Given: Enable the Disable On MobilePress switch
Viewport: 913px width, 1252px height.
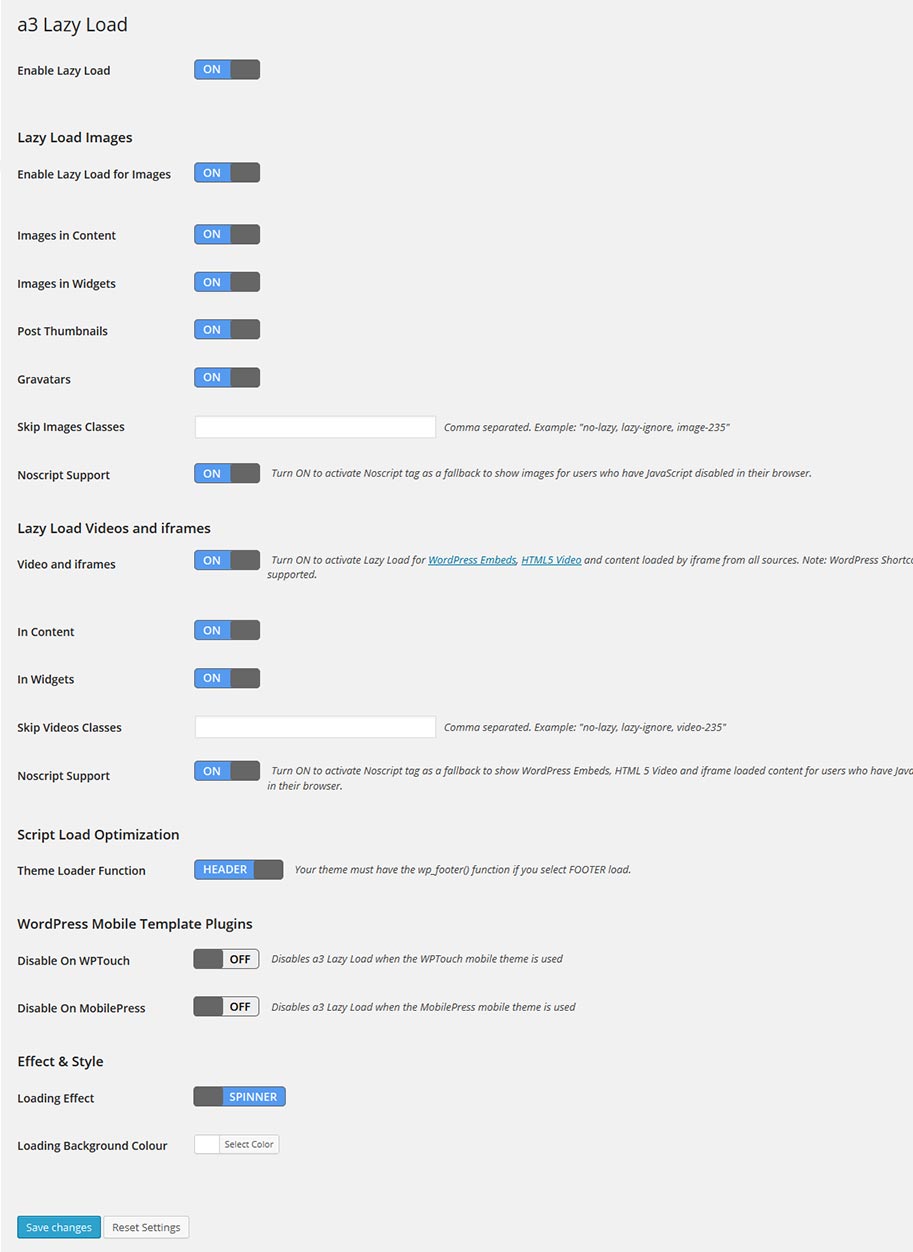Looking at the screenshot, I should (227, 1007).
